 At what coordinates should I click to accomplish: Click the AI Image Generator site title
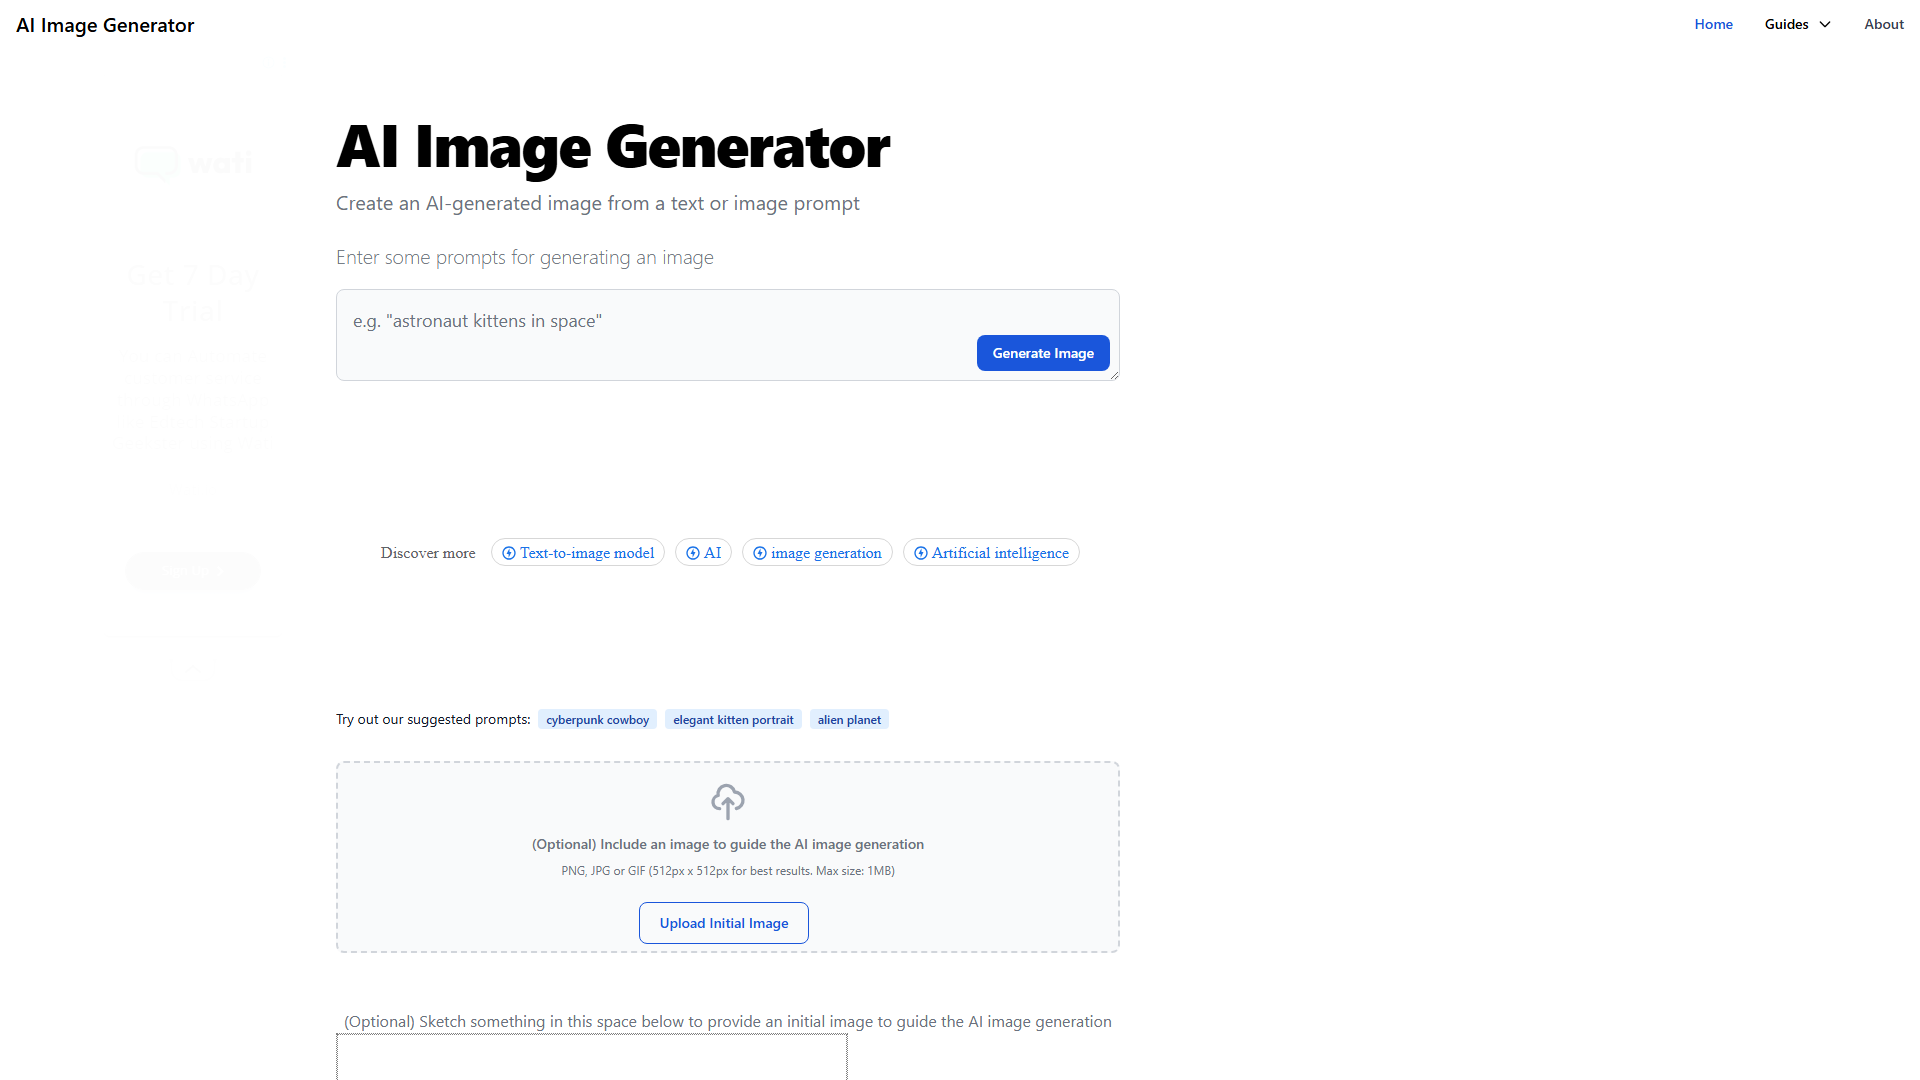coord(105,25)
